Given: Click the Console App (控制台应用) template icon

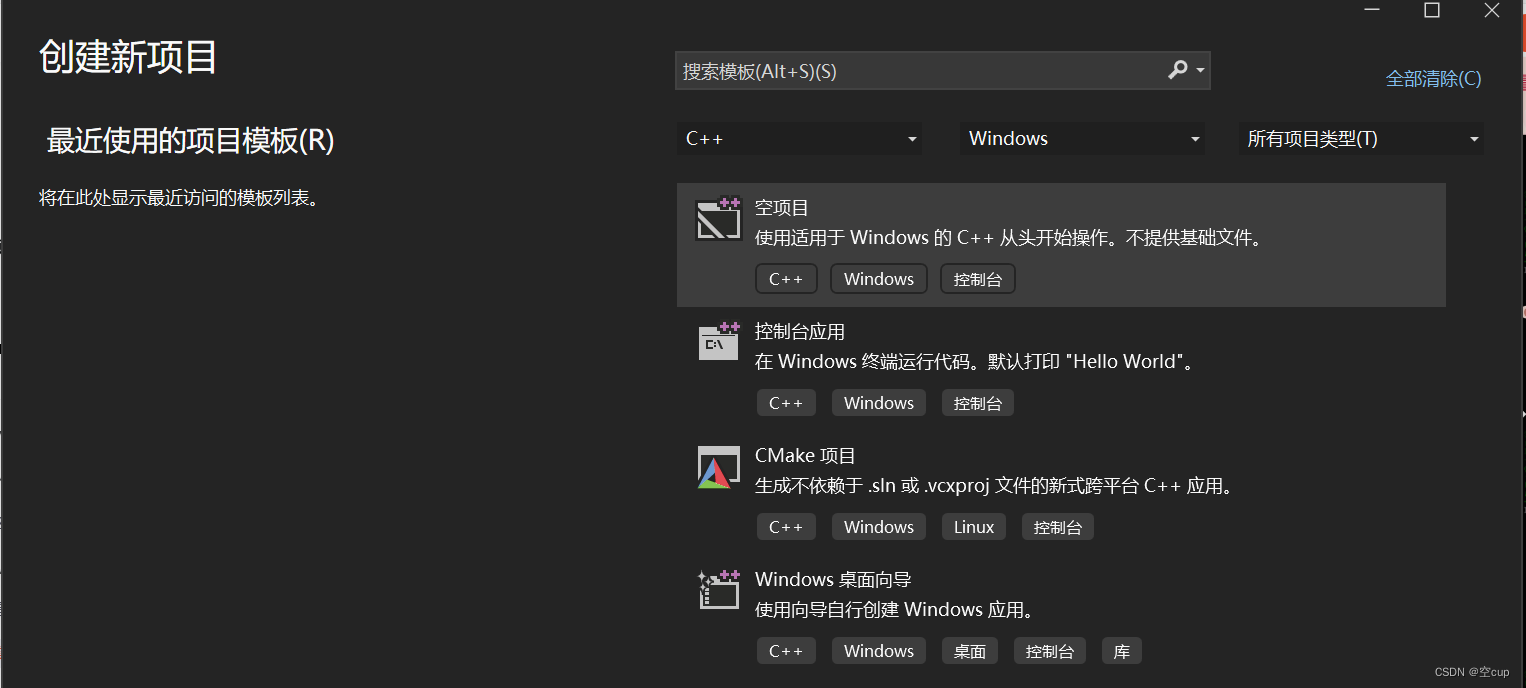Looking at the screenshot, I should 718,342.
